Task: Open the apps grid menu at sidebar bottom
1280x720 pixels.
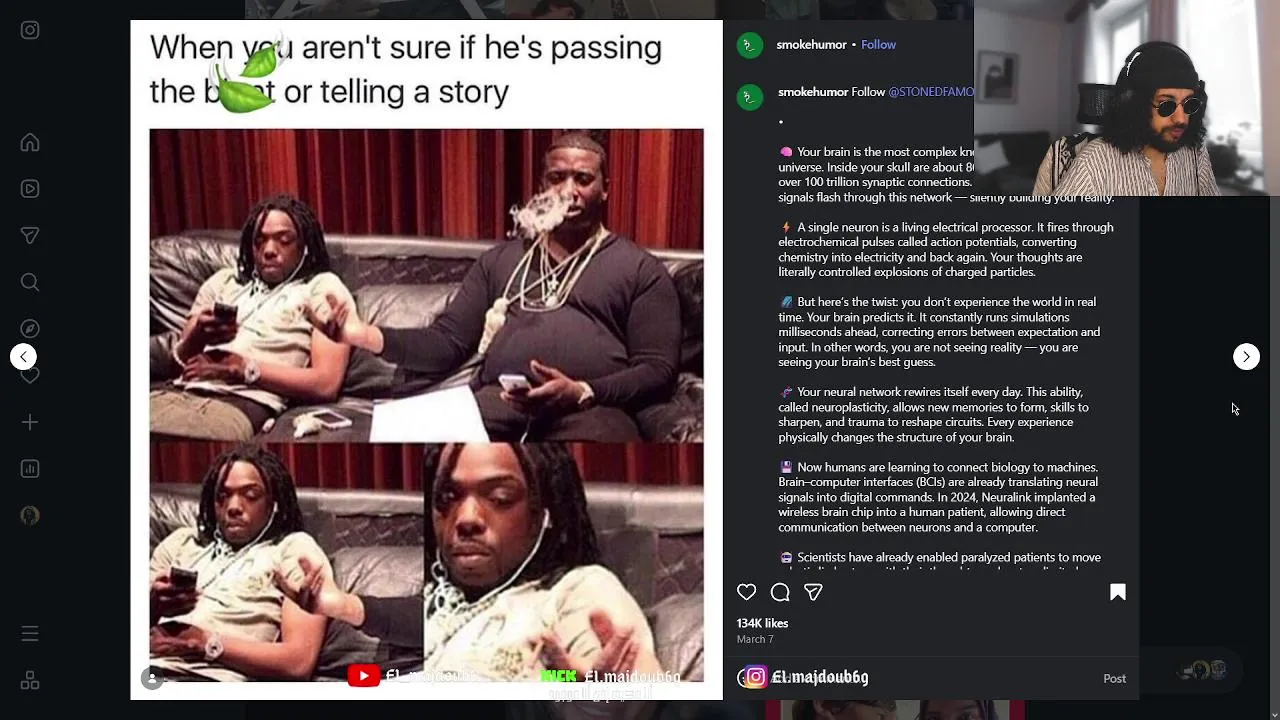Action: pyautogui.click(x=30, y=680)
